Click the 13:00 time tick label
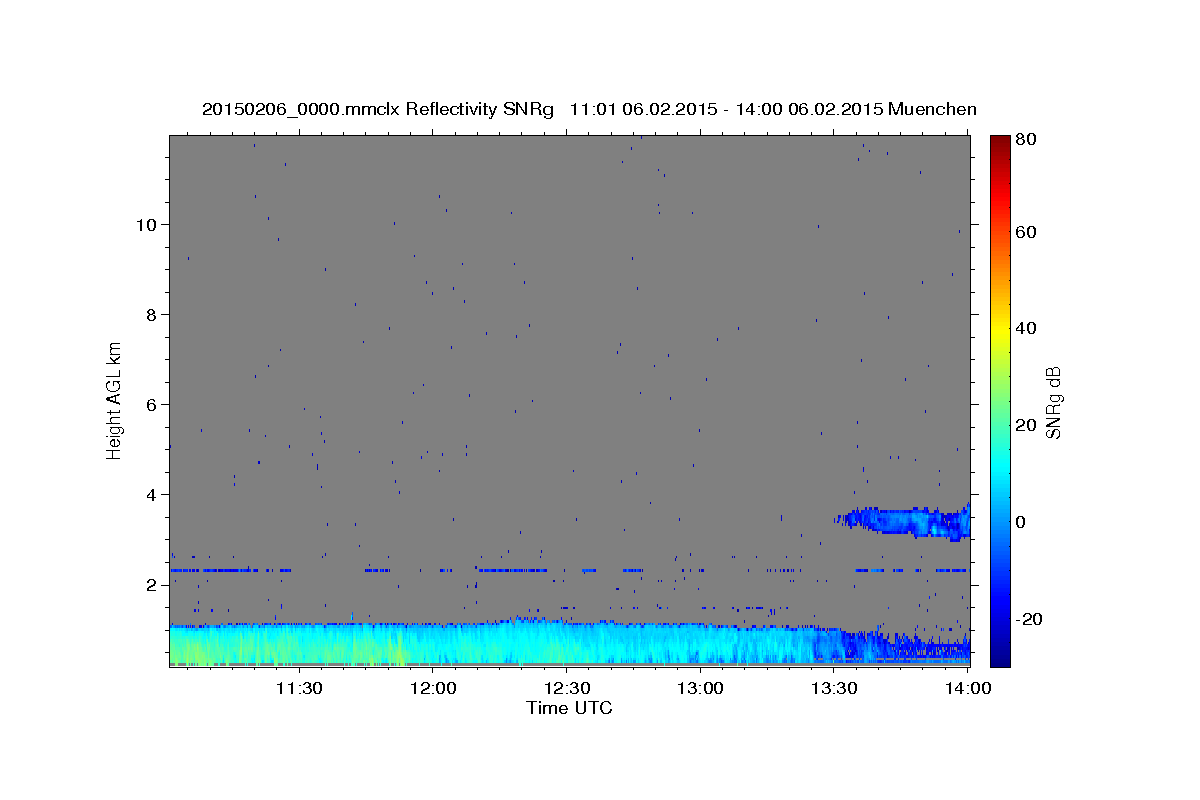Viewport: 1200px width, 800px height. [700, 688]
